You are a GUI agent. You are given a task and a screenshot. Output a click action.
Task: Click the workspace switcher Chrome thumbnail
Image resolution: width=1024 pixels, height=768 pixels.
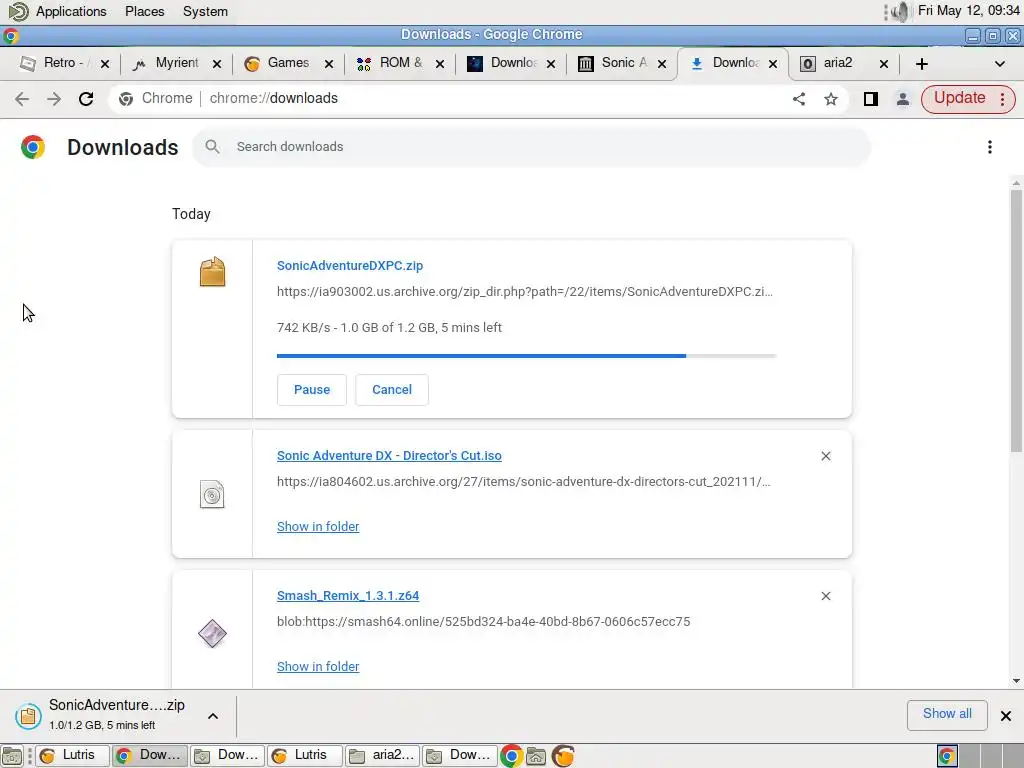click(947, 756)
